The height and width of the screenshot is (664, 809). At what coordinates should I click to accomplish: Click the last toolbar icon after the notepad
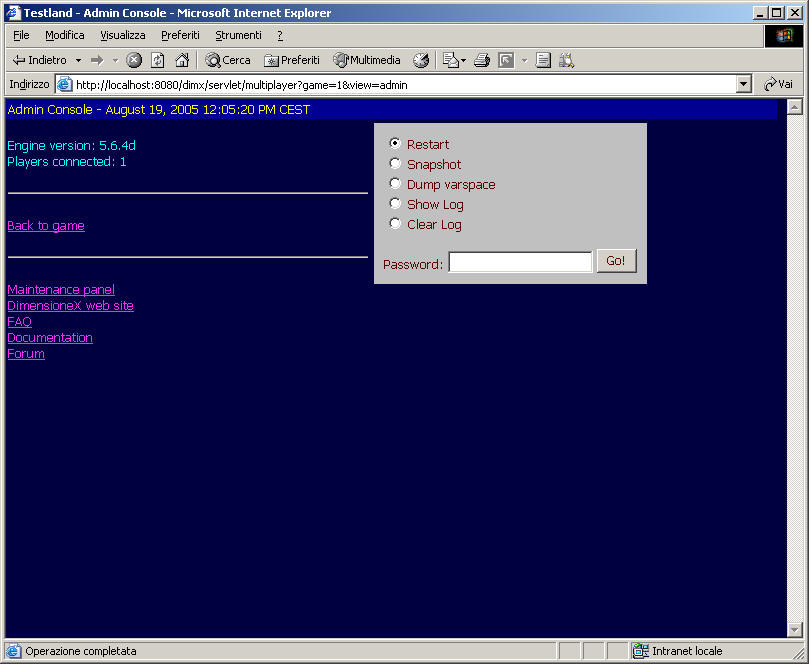coord(567,60)
